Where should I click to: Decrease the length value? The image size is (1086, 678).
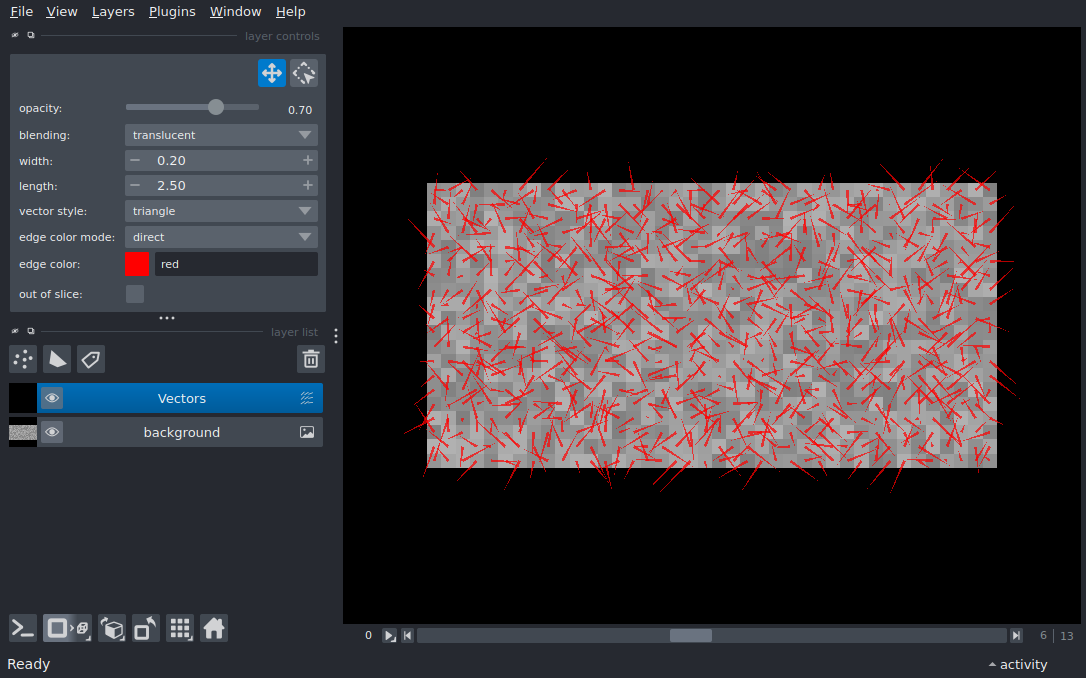tap(135, 186)
